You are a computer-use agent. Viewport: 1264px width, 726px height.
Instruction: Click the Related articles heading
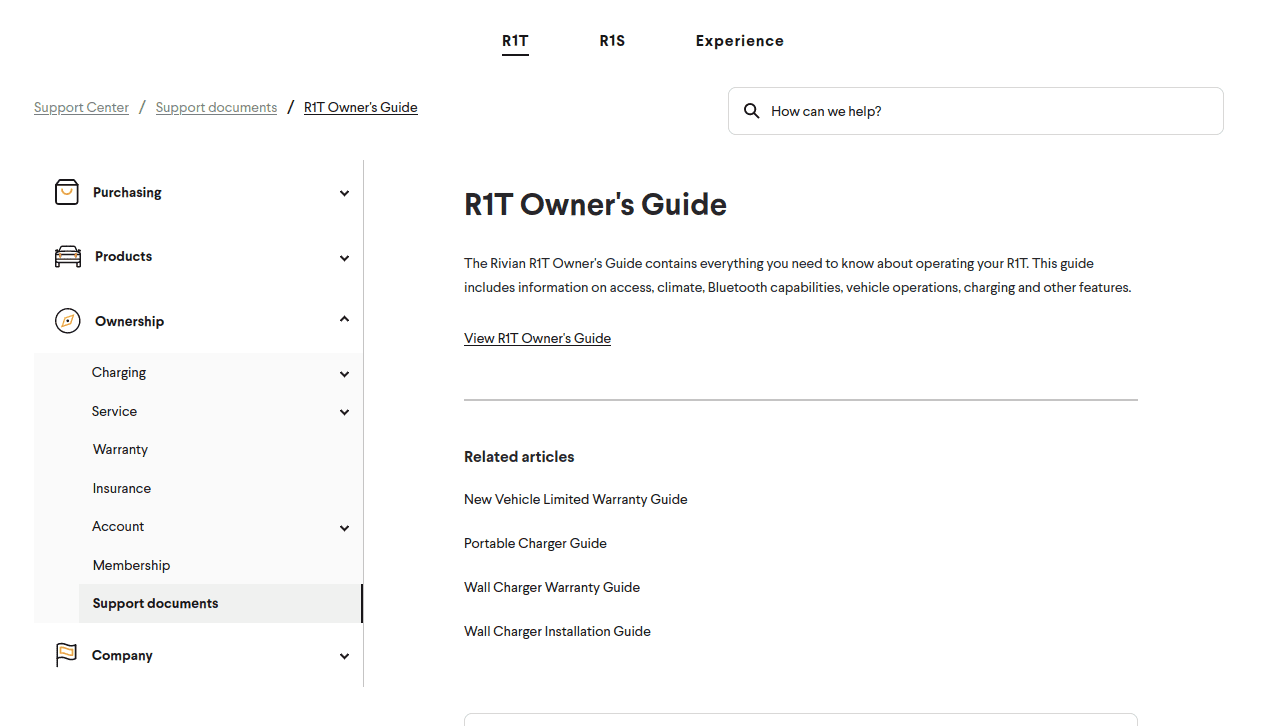[519, 456]
